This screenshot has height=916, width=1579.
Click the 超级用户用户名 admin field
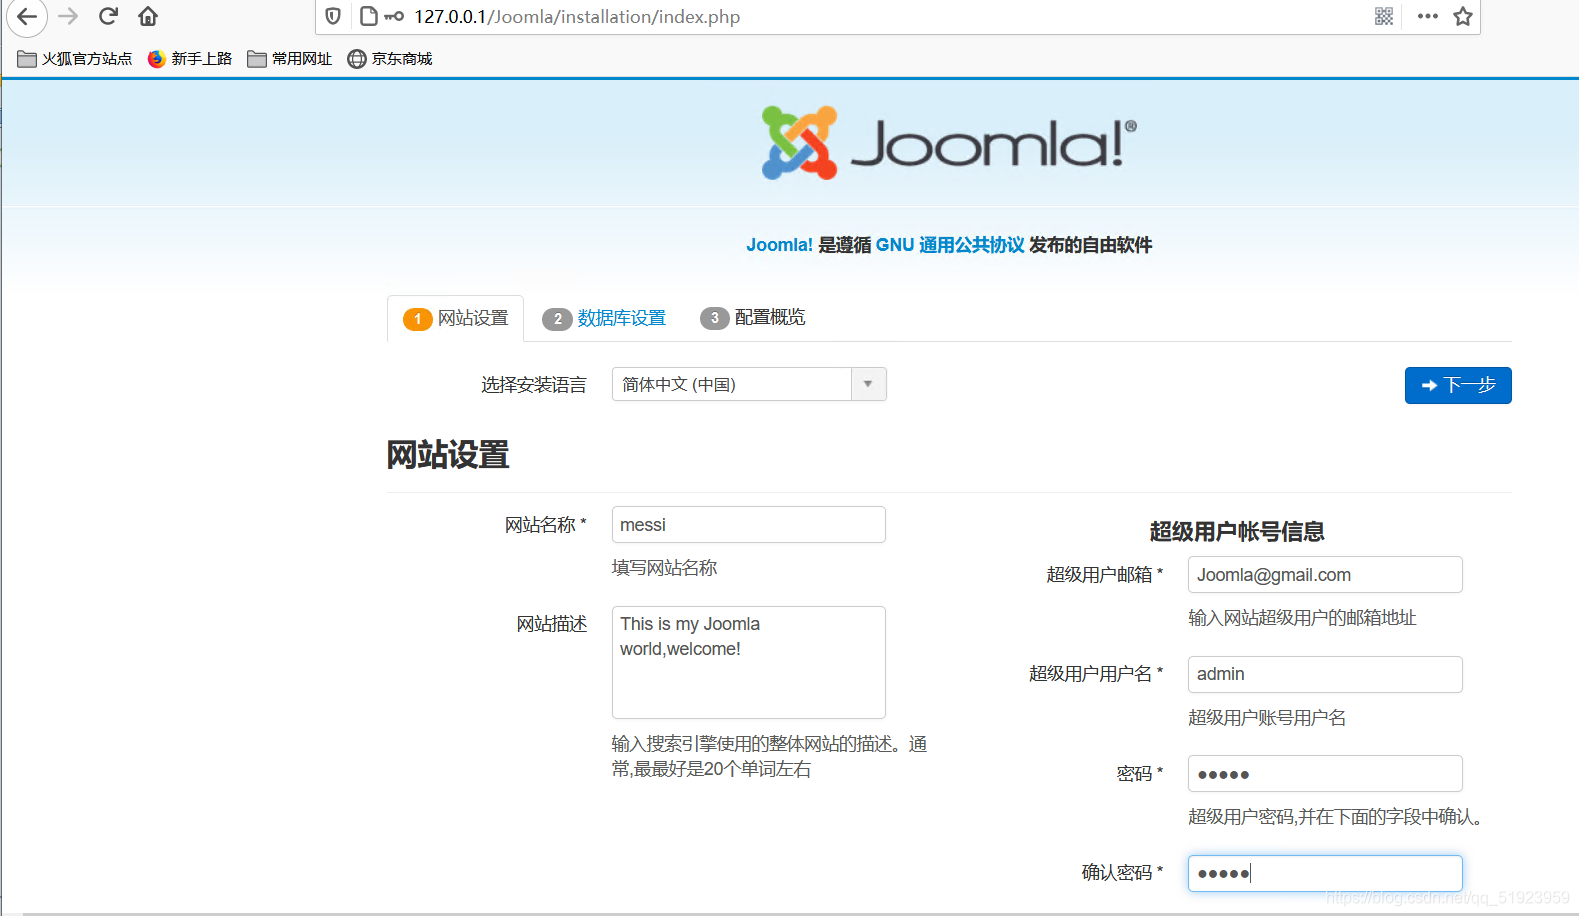tap(1325, 674)
